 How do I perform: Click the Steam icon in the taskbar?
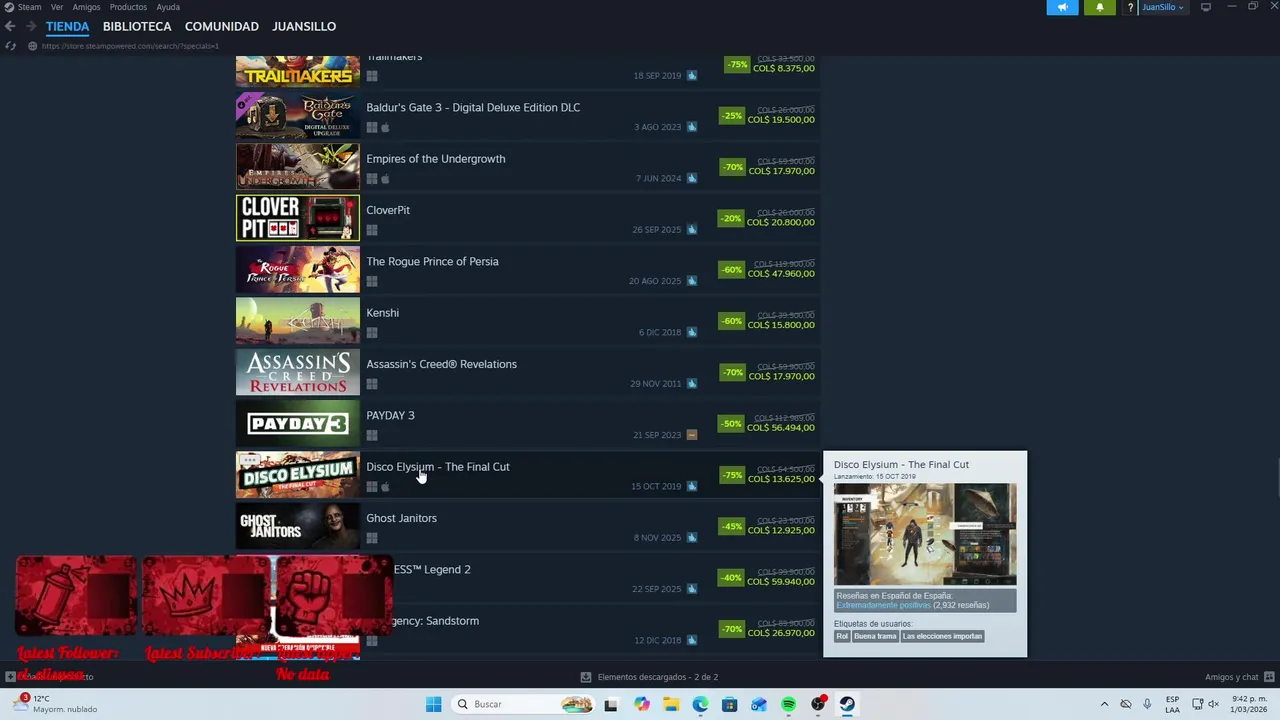pyautogui.click(x=847, y=704)
